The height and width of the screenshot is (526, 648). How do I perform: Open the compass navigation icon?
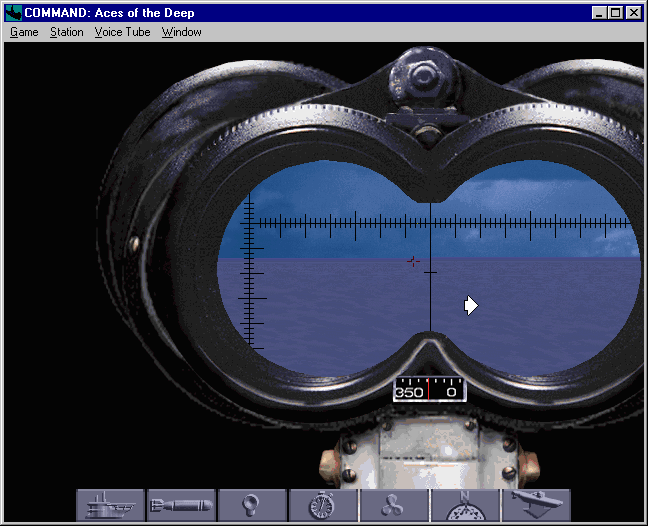tap(465, 505)
